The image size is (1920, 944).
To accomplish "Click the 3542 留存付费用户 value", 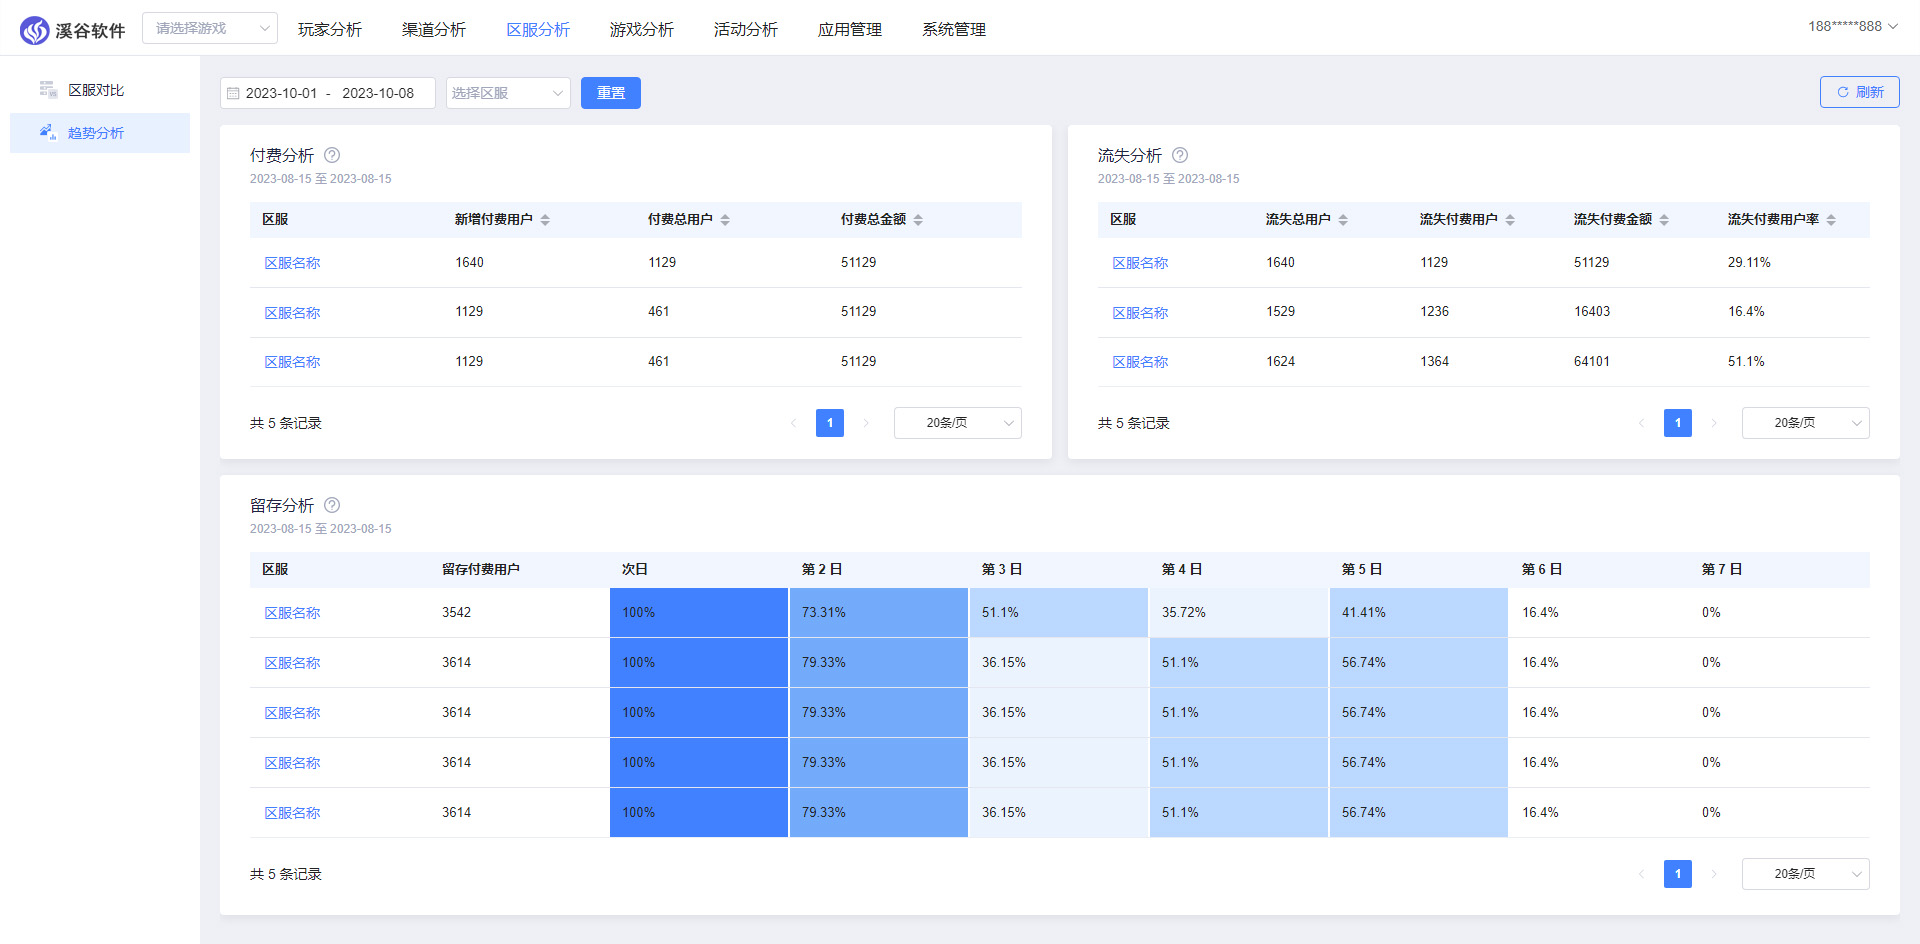I will point(457,613).
